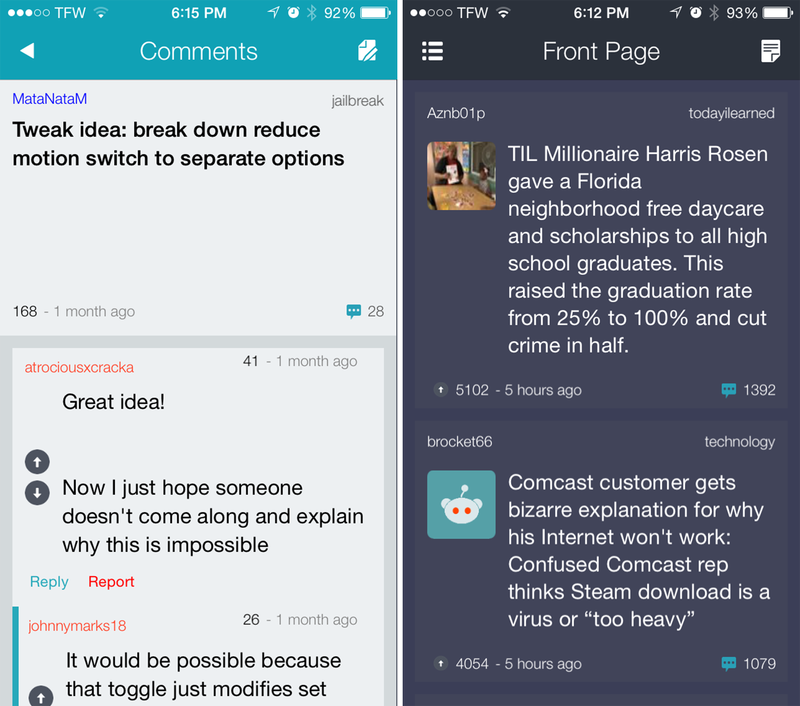The height and width of the screenshot is (706, 800).
Task: Open the hamburger list menu icon
Action: [432, 51]
